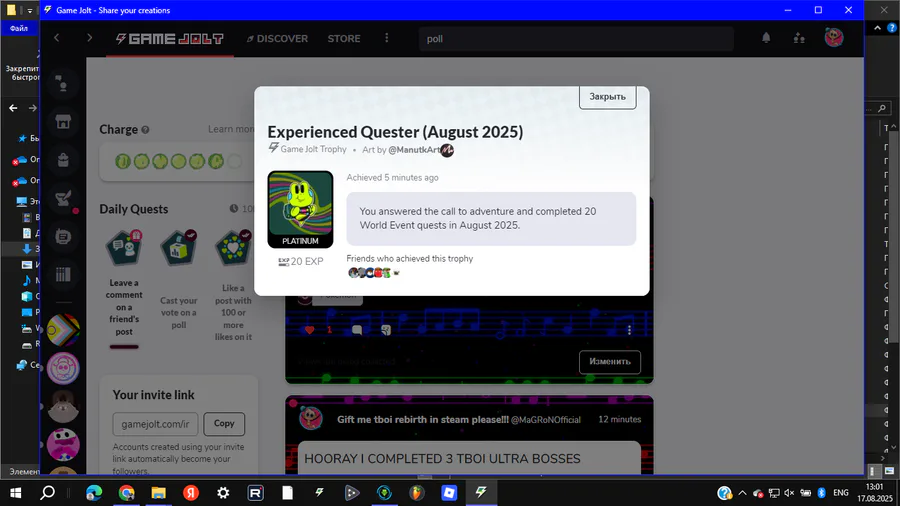This screenshot has height=506, width=900.
Task: Click the platinum trophy thumbnail image
Action: pos(300,209)
